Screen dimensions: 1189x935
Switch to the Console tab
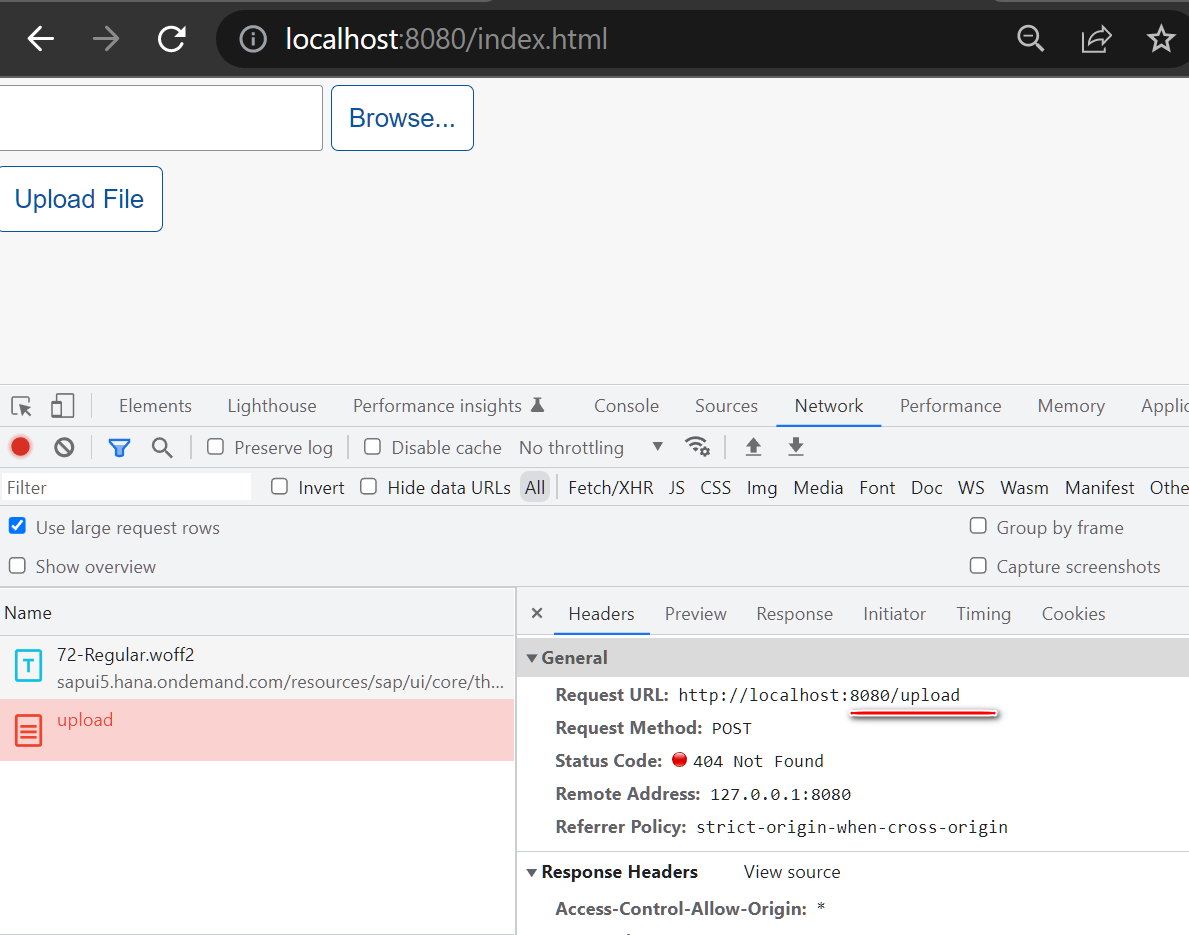tap(626, 406)
